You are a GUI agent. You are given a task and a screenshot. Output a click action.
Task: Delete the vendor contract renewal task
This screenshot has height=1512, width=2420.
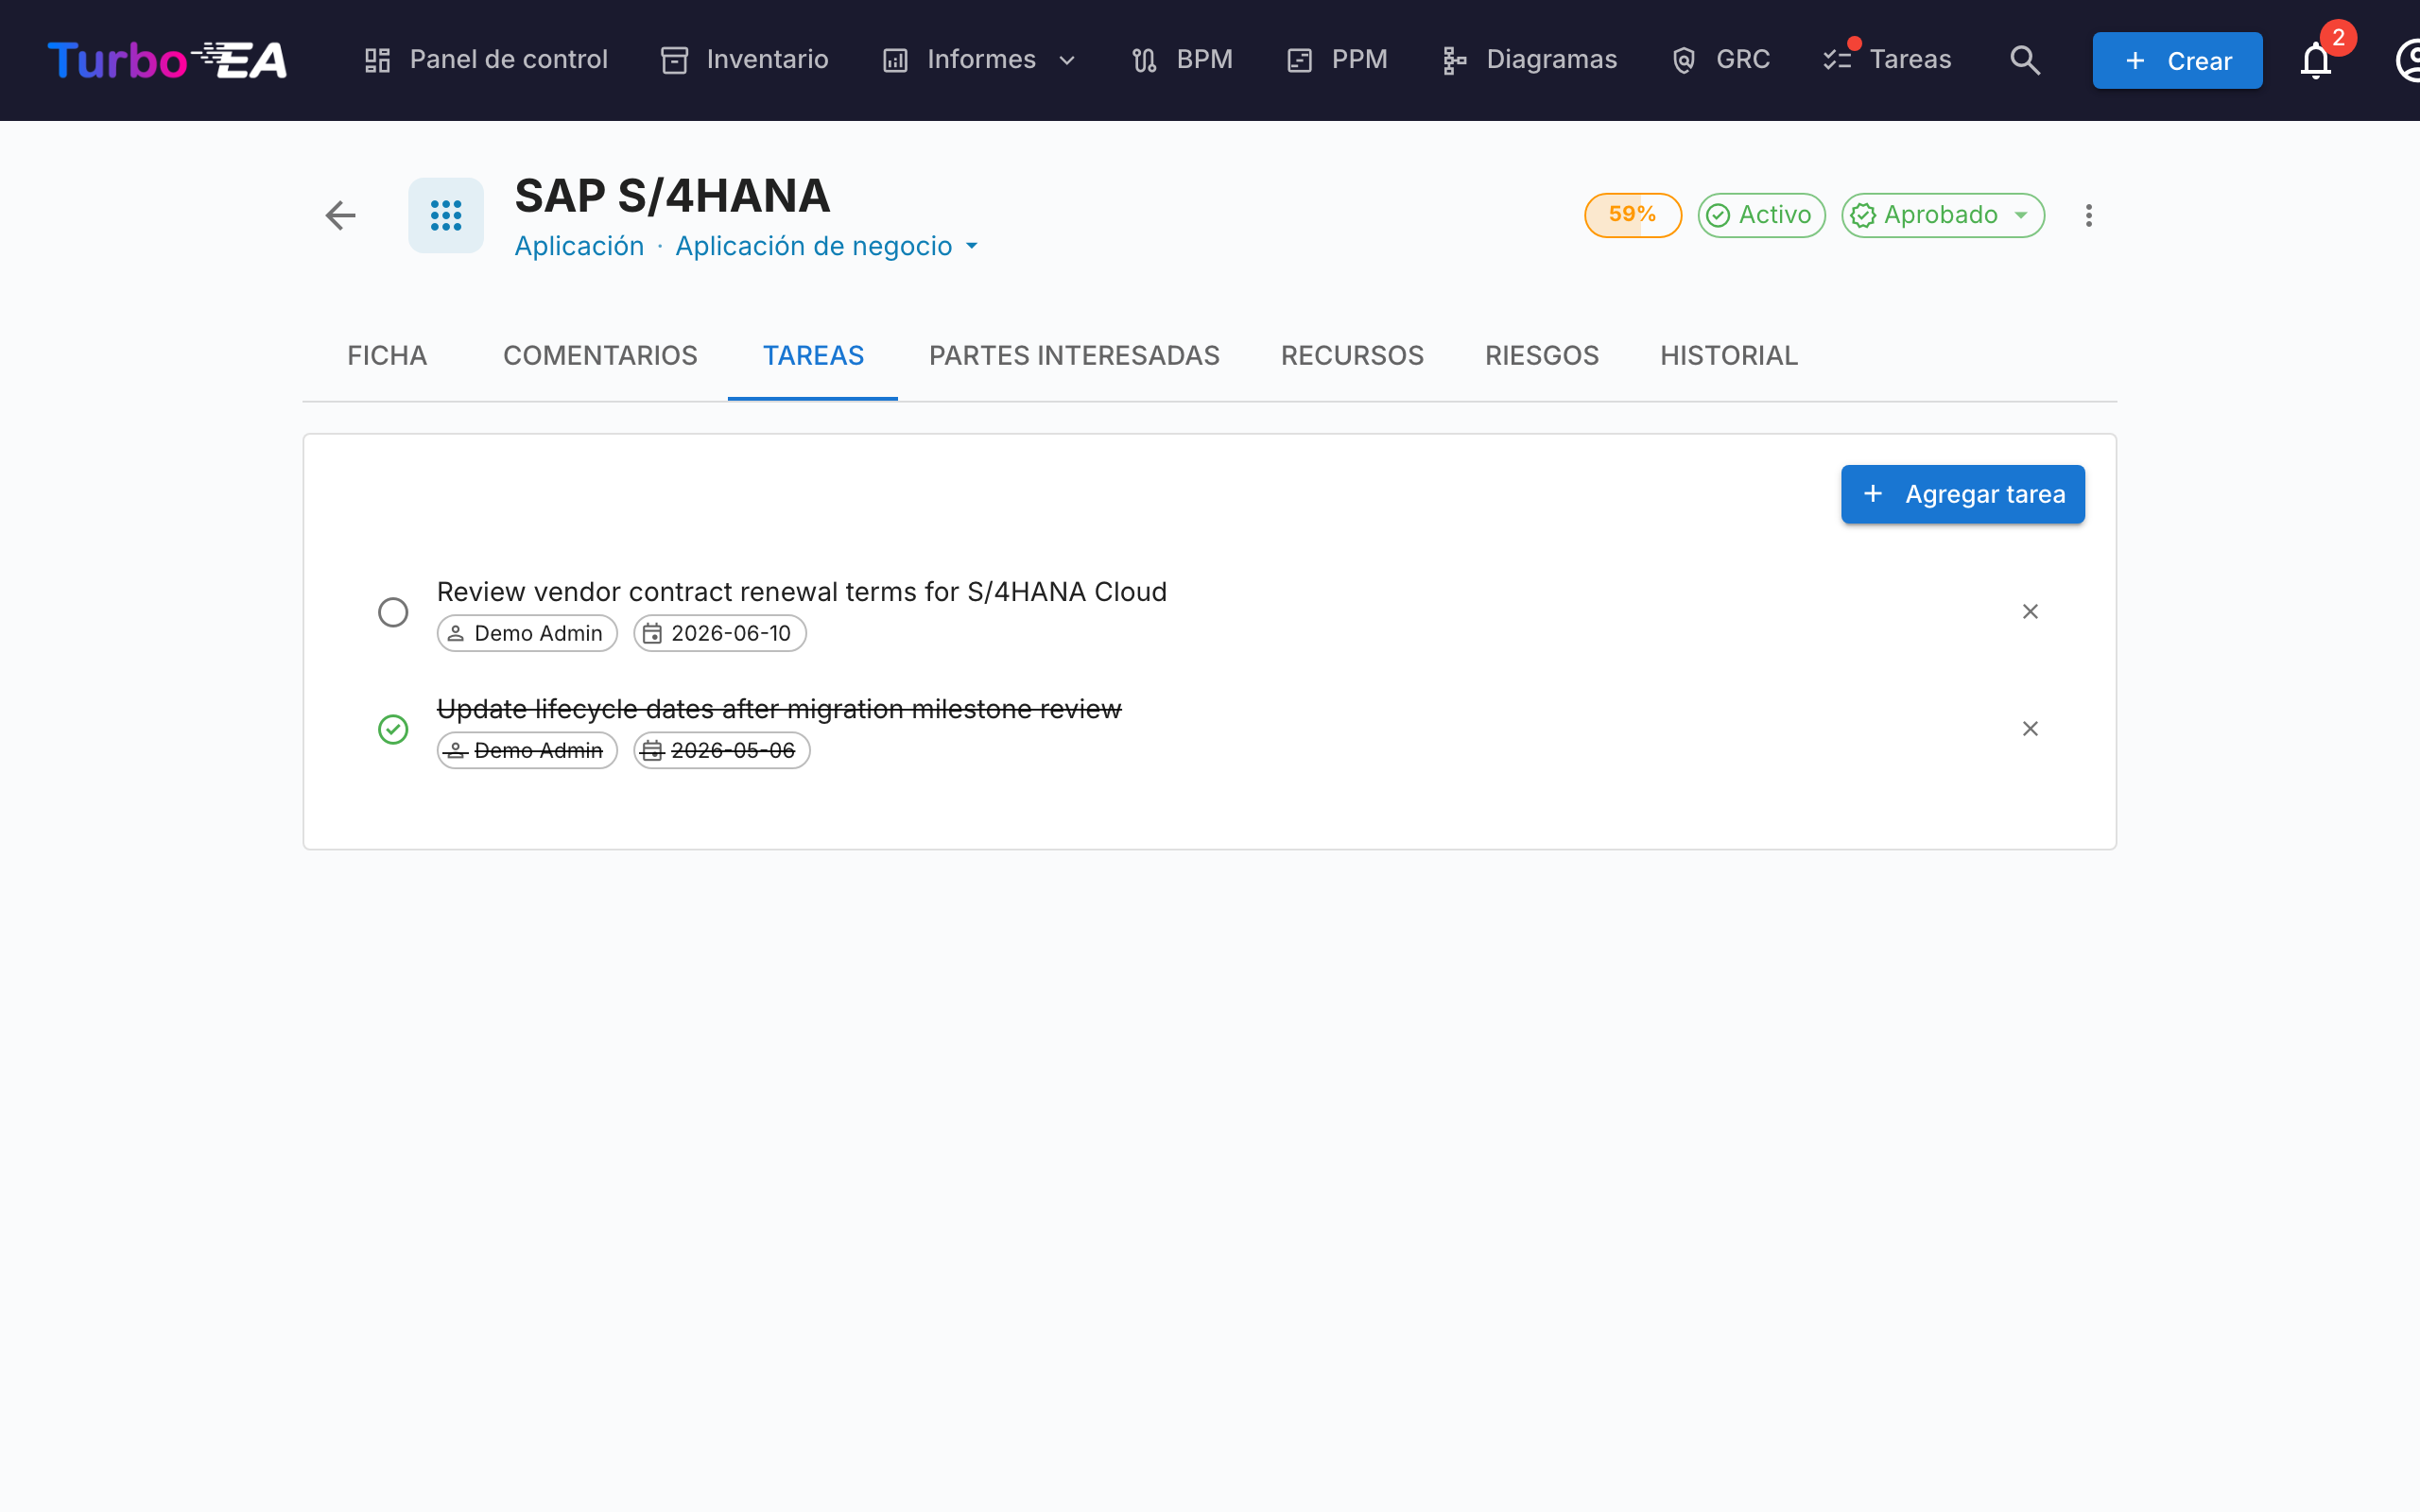[2030, 611]
